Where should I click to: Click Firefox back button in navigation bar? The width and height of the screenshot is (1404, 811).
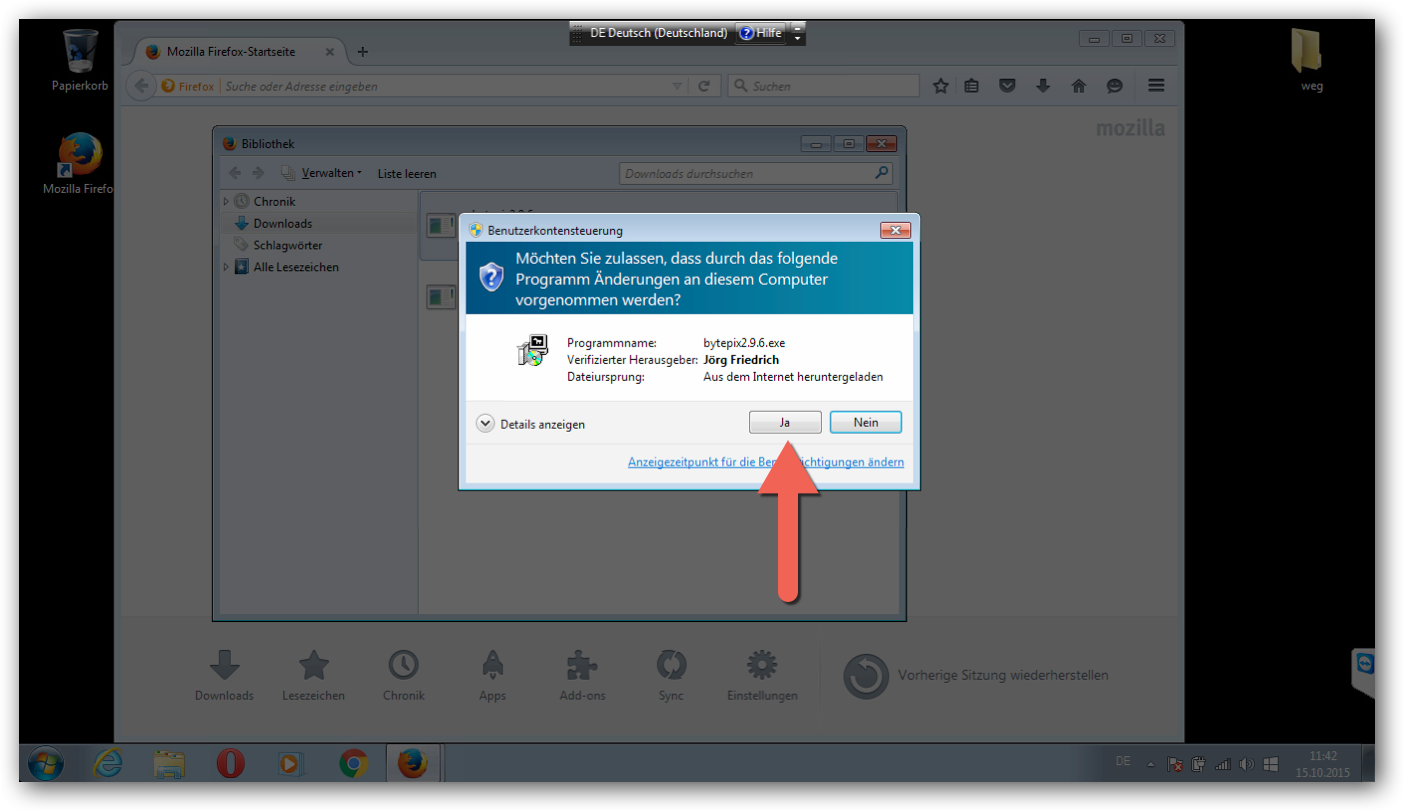click(x=141, y=86)
